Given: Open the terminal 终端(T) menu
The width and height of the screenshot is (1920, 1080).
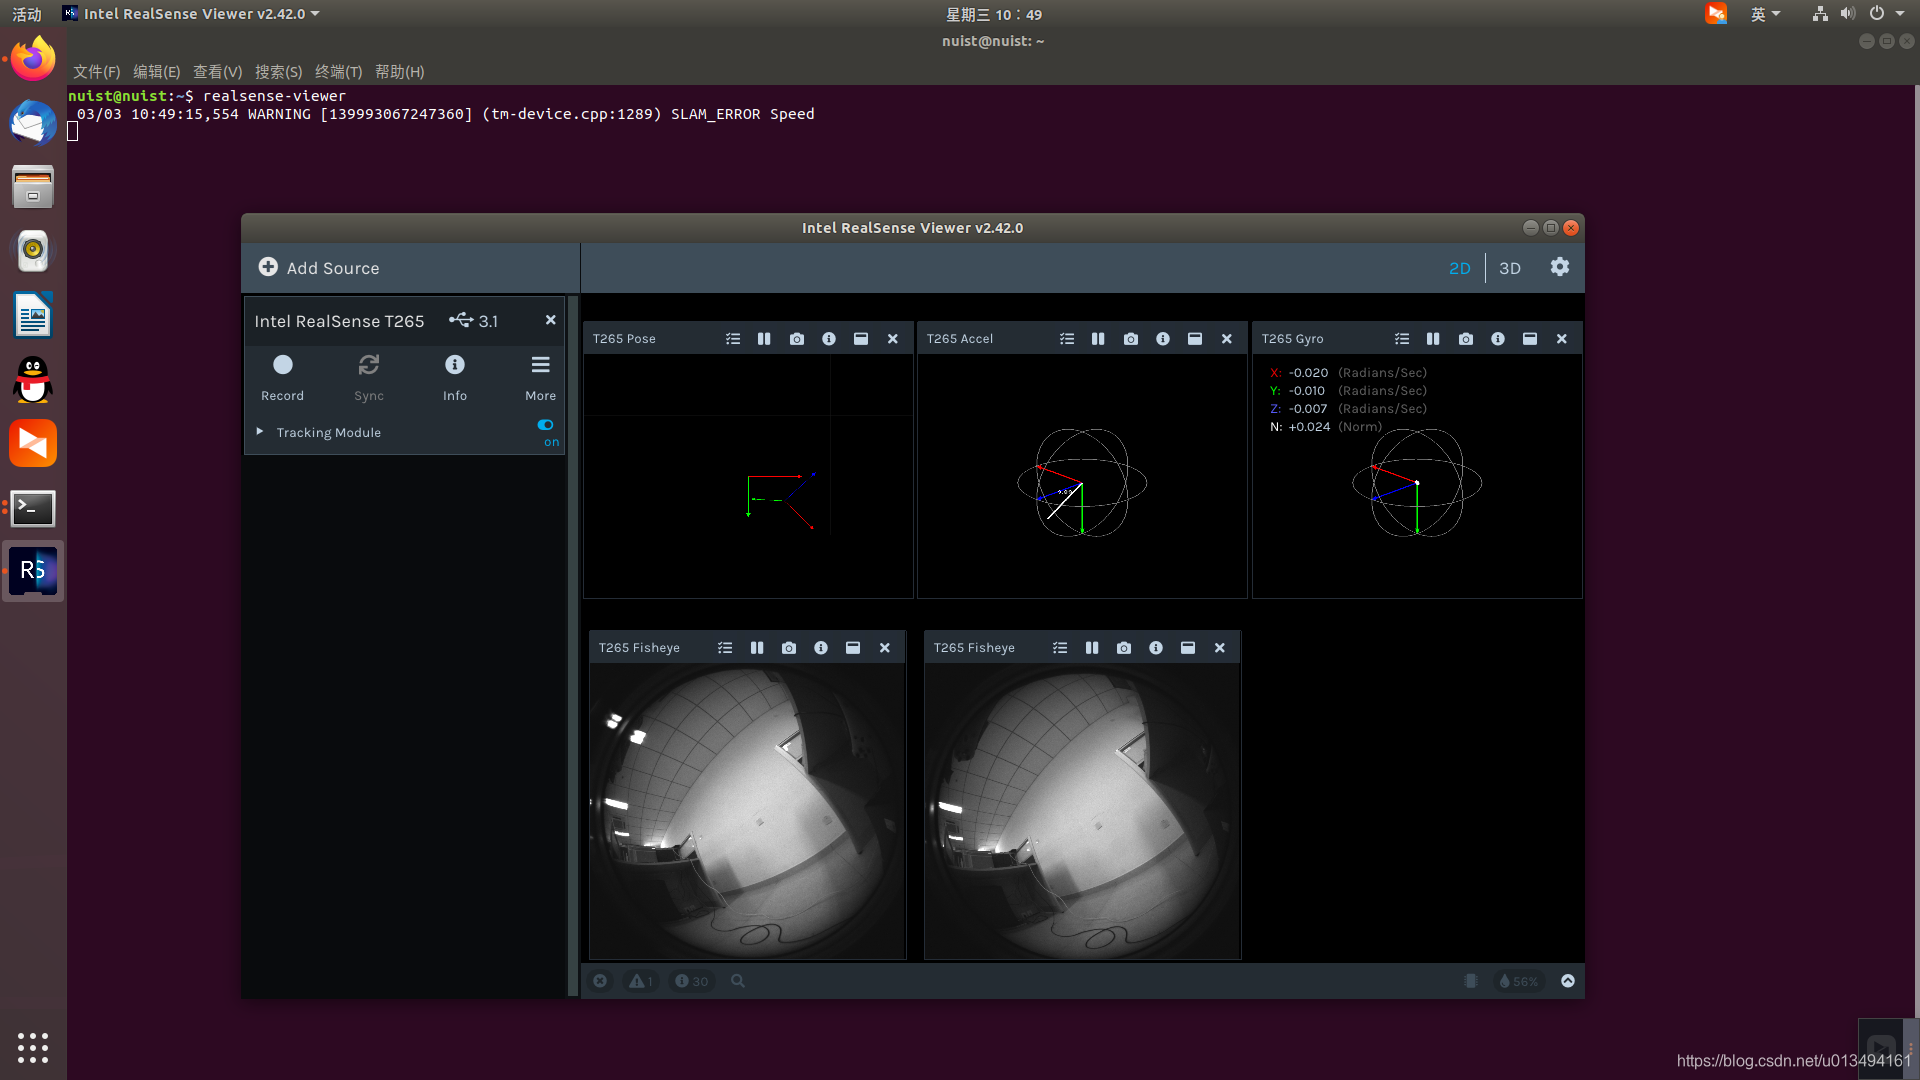Looking at the screenshot, I should [338, 72].
